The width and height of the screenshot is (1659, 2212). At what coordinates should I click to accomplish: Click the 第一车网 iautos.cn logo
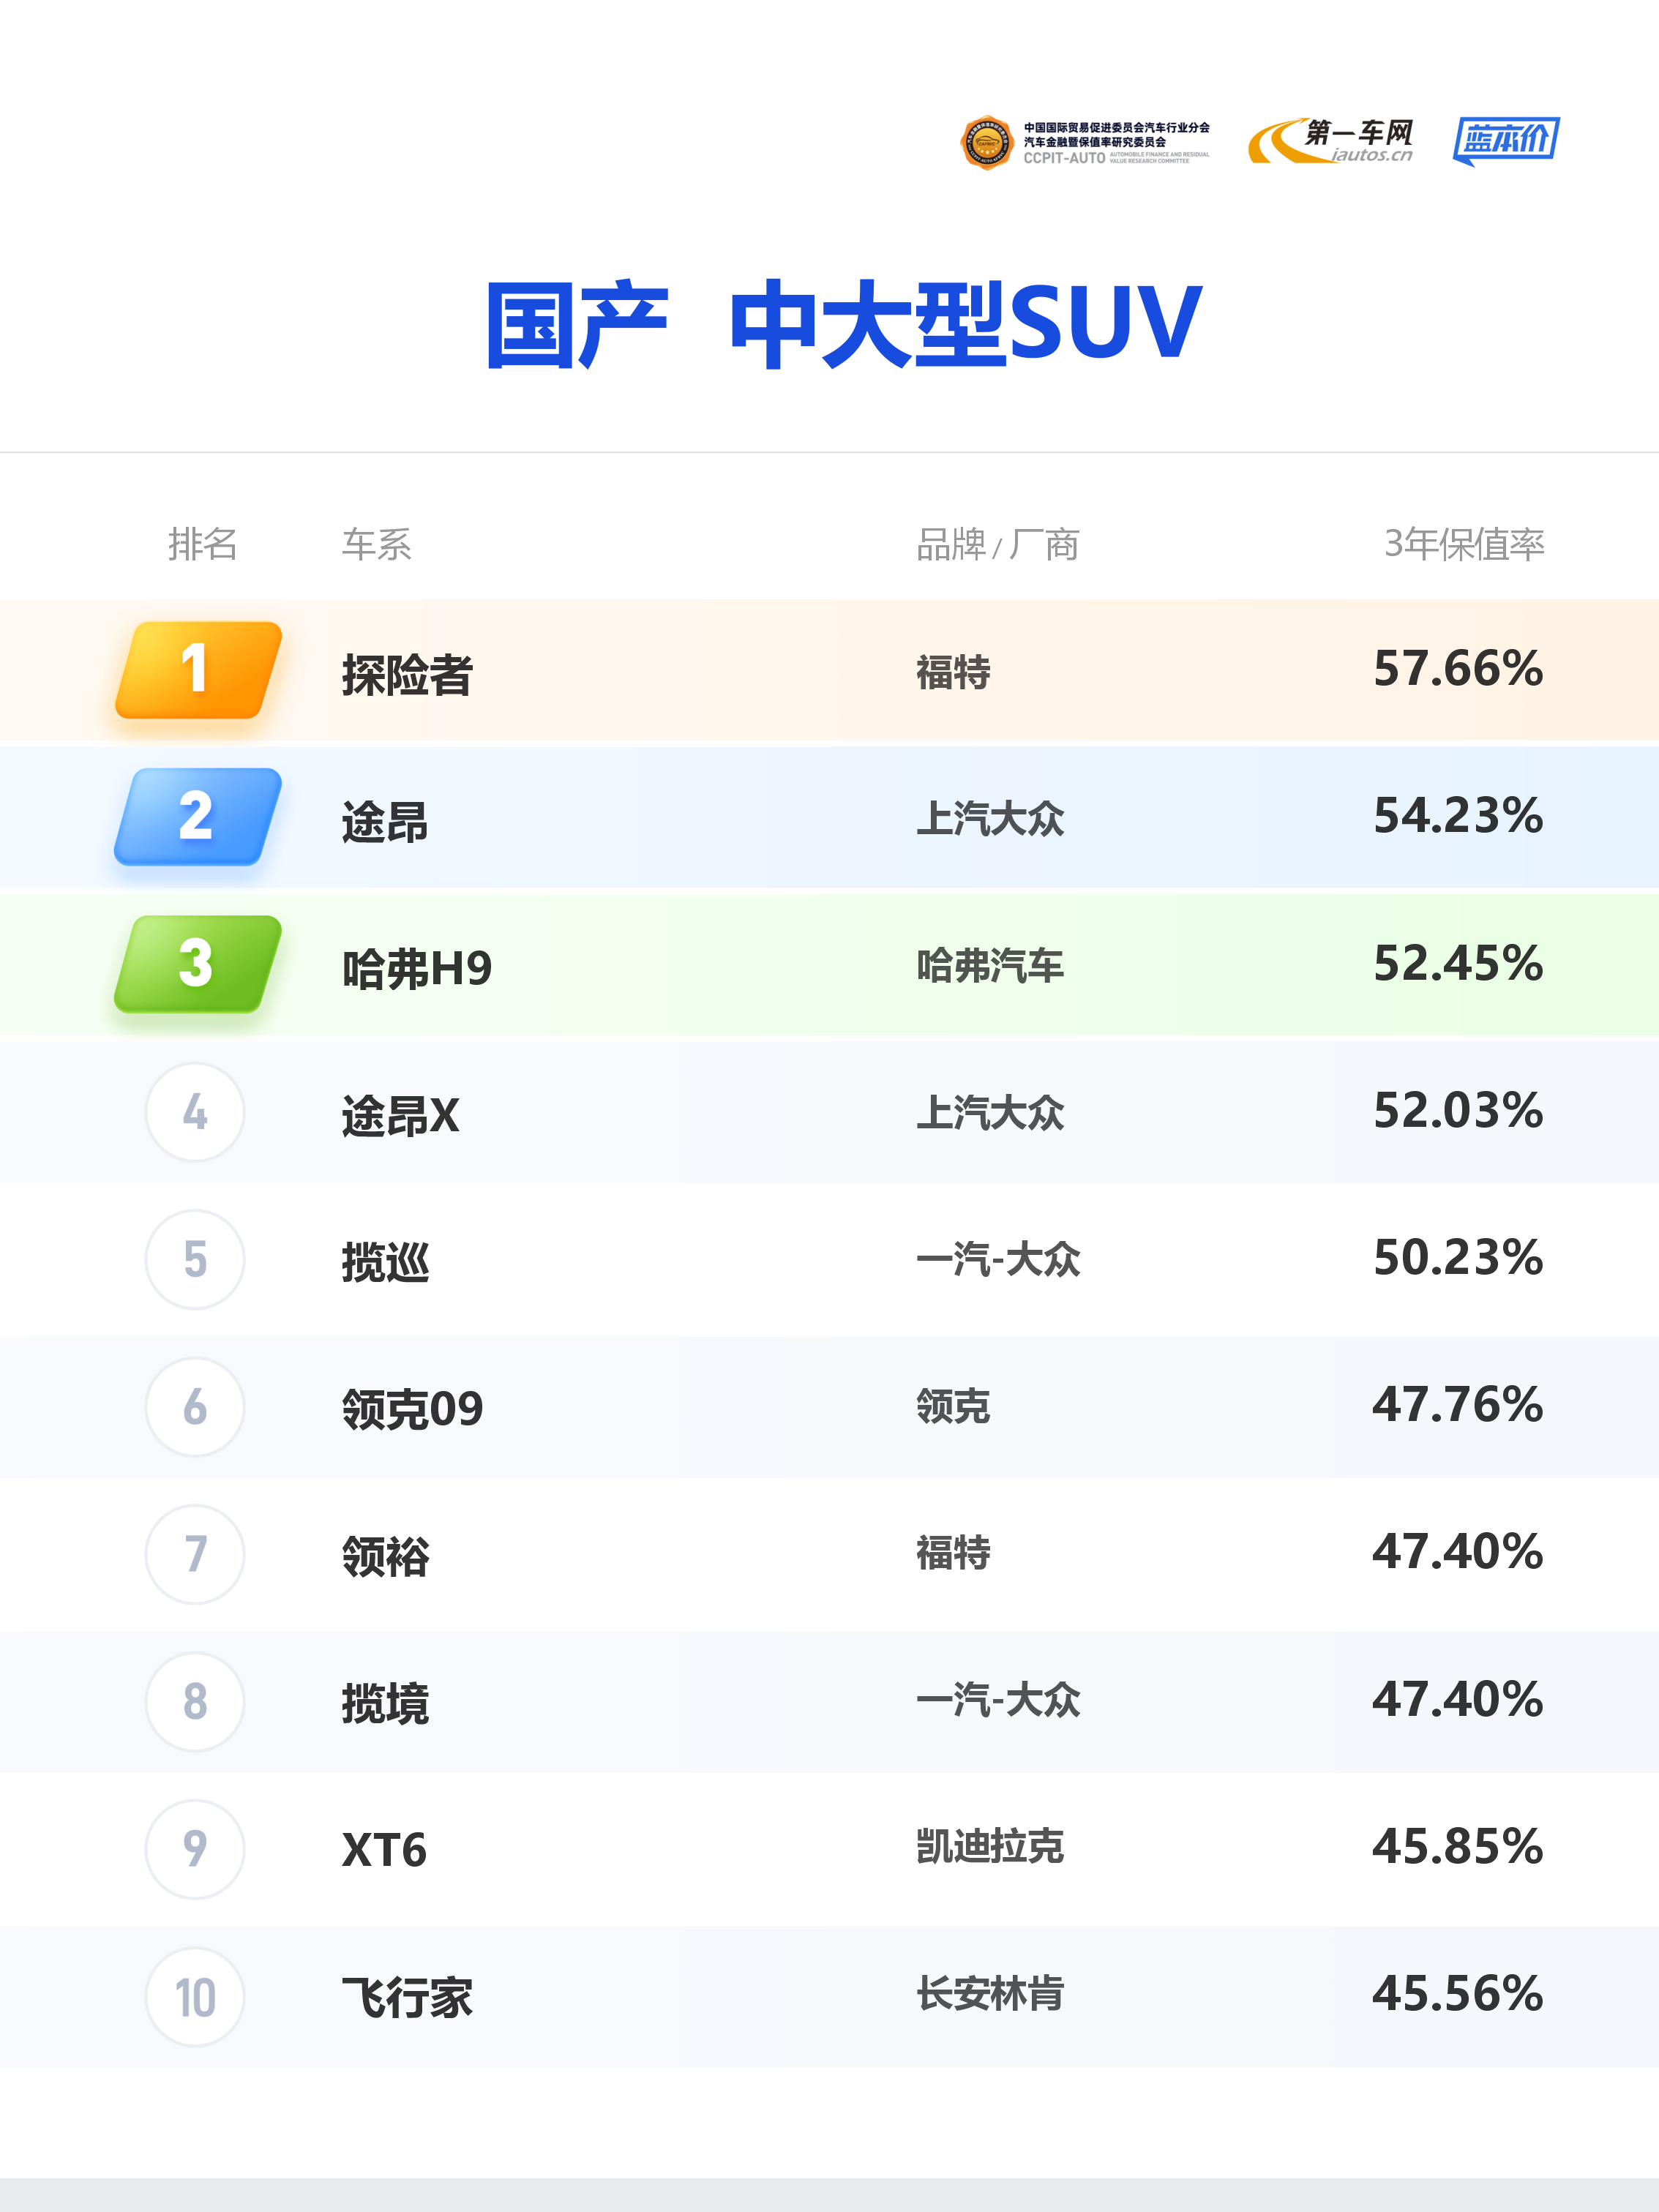[1331, 141]
